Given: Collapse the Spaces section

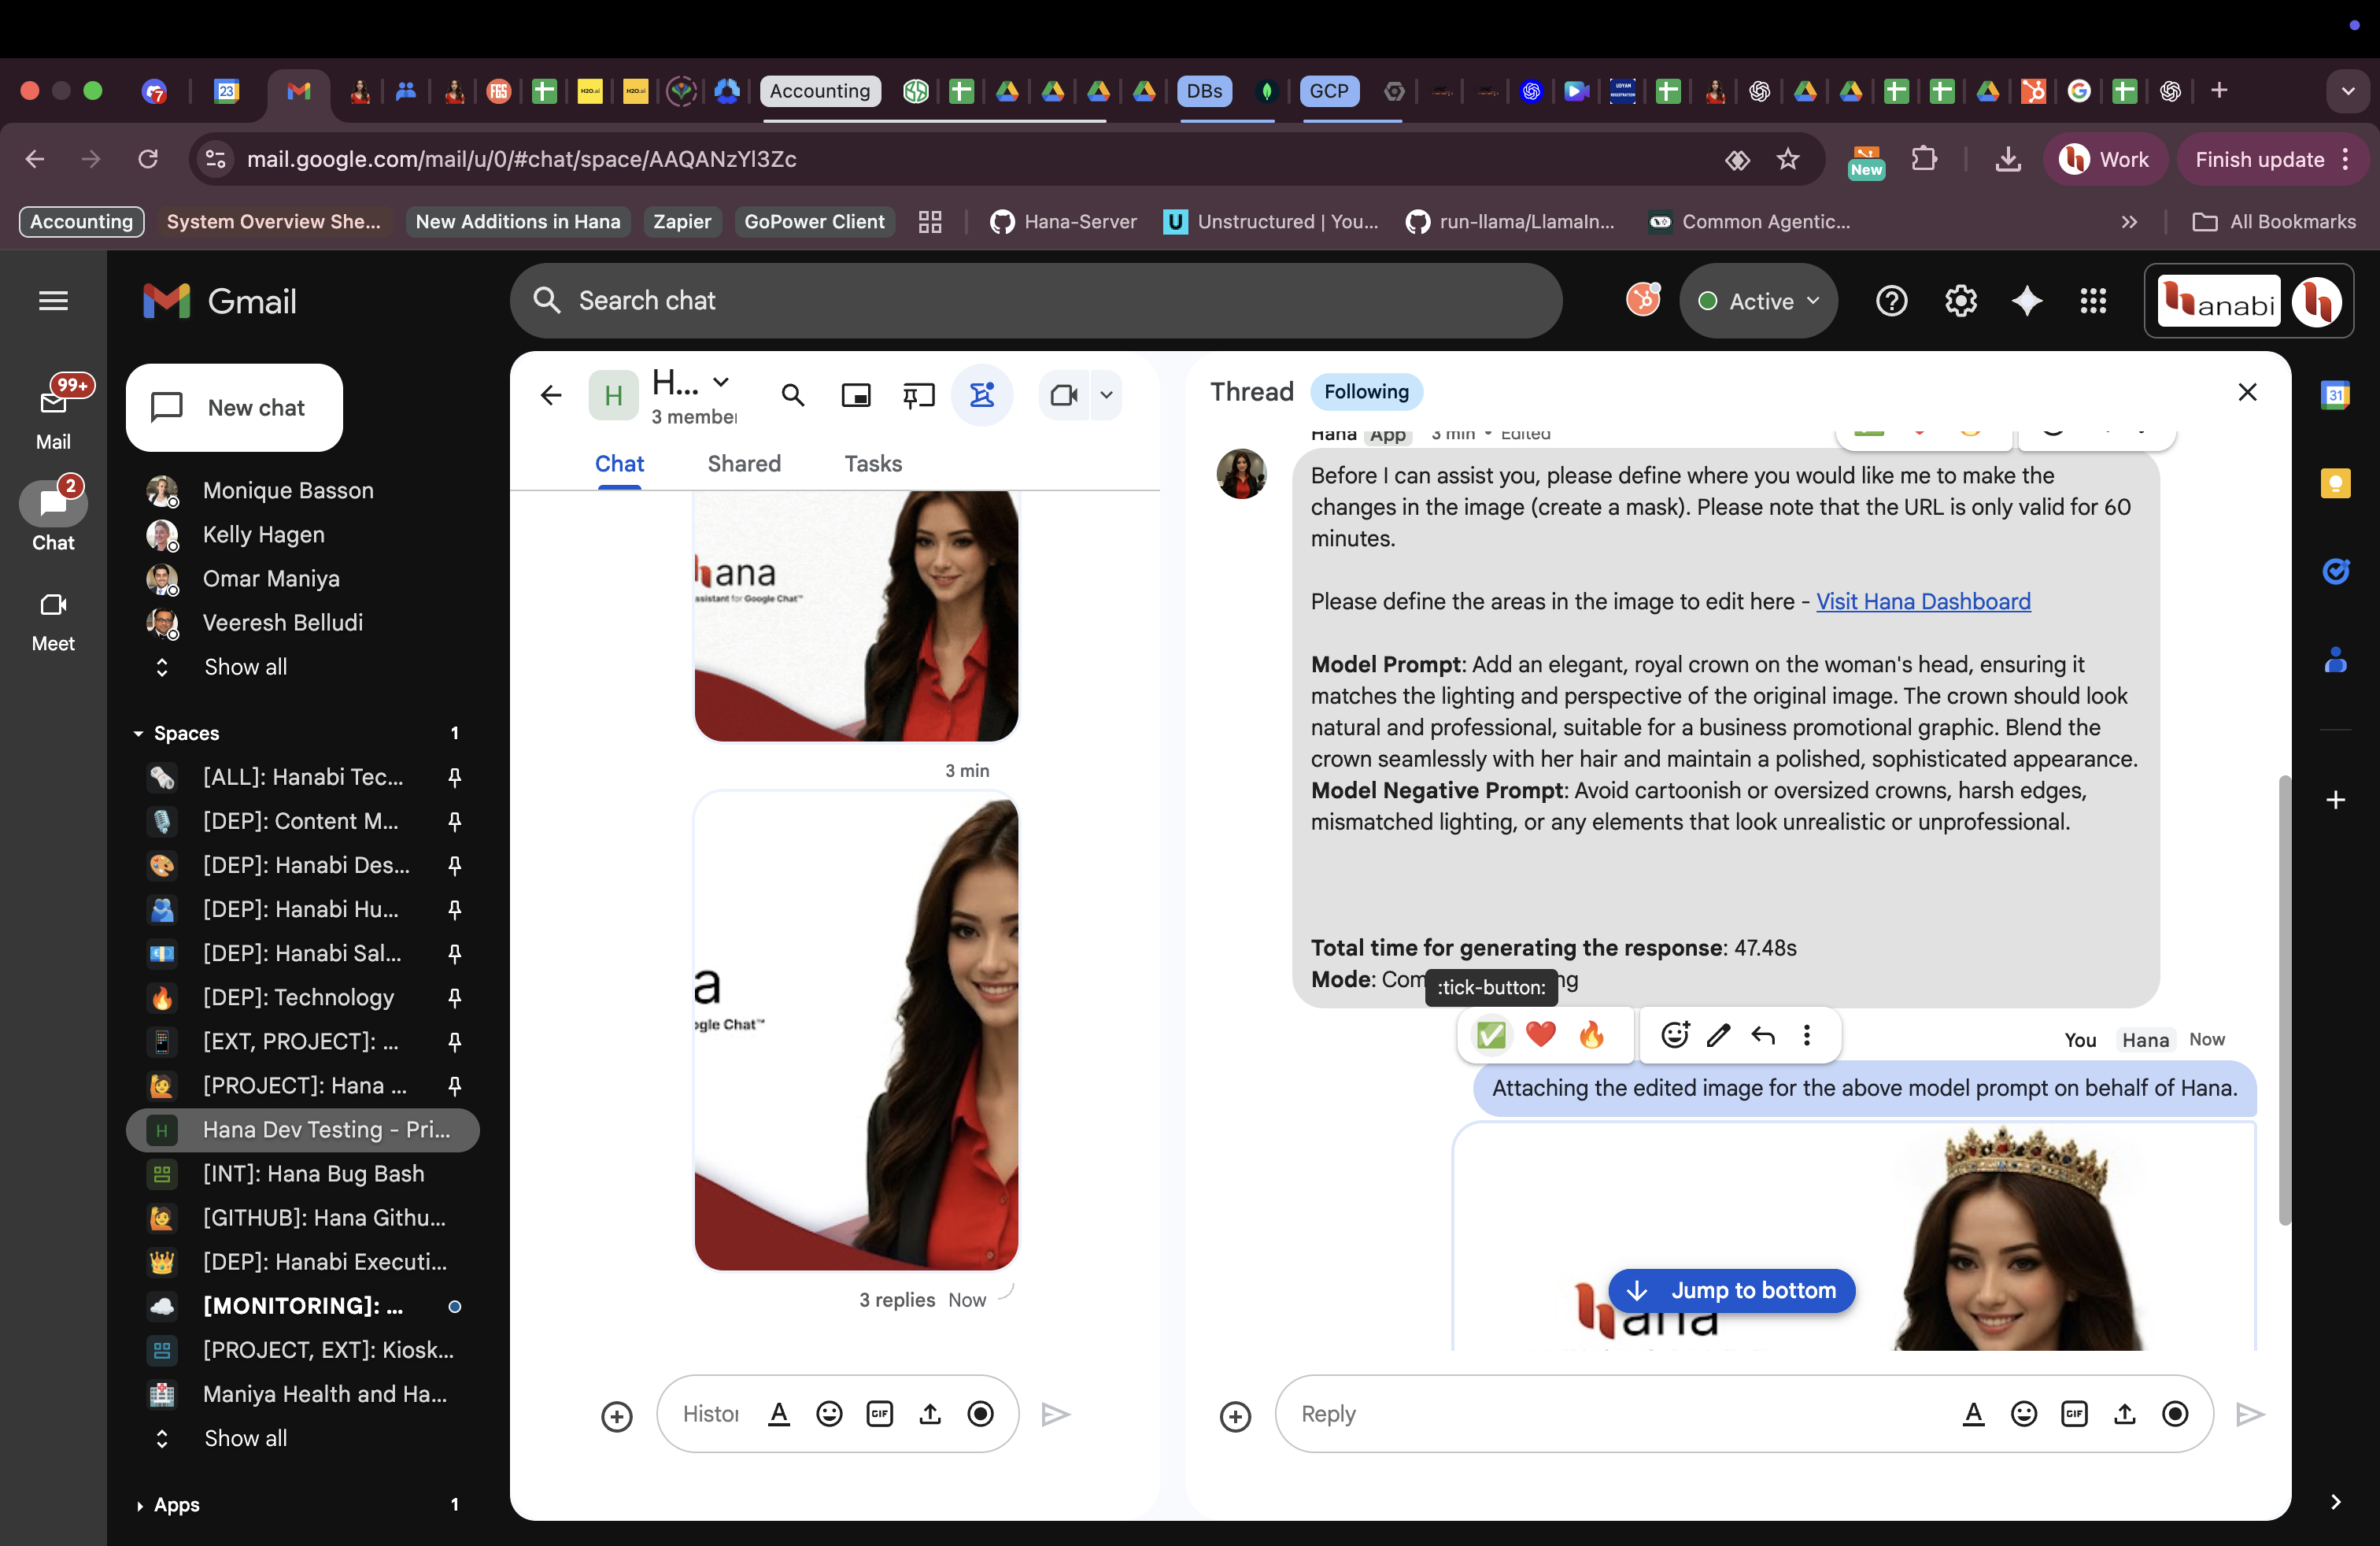Looking at the screenshot, I should (x=139, y=733).
